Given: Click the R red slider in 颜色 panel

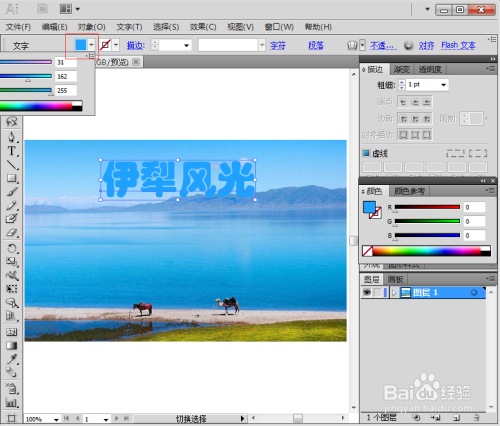Looking at the screenshot, I should coord(427,207).
